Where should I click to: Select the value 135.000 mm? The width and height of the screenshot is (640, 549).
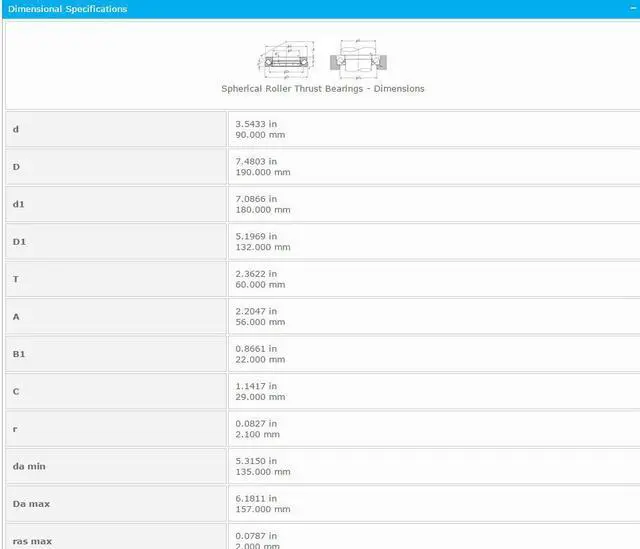(263, 472)
